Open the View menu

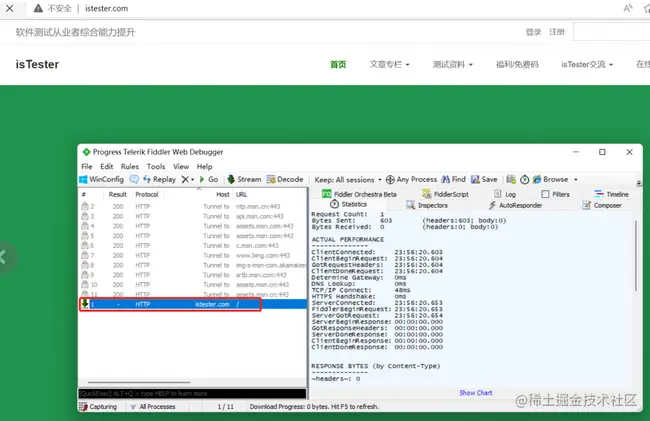181,167
